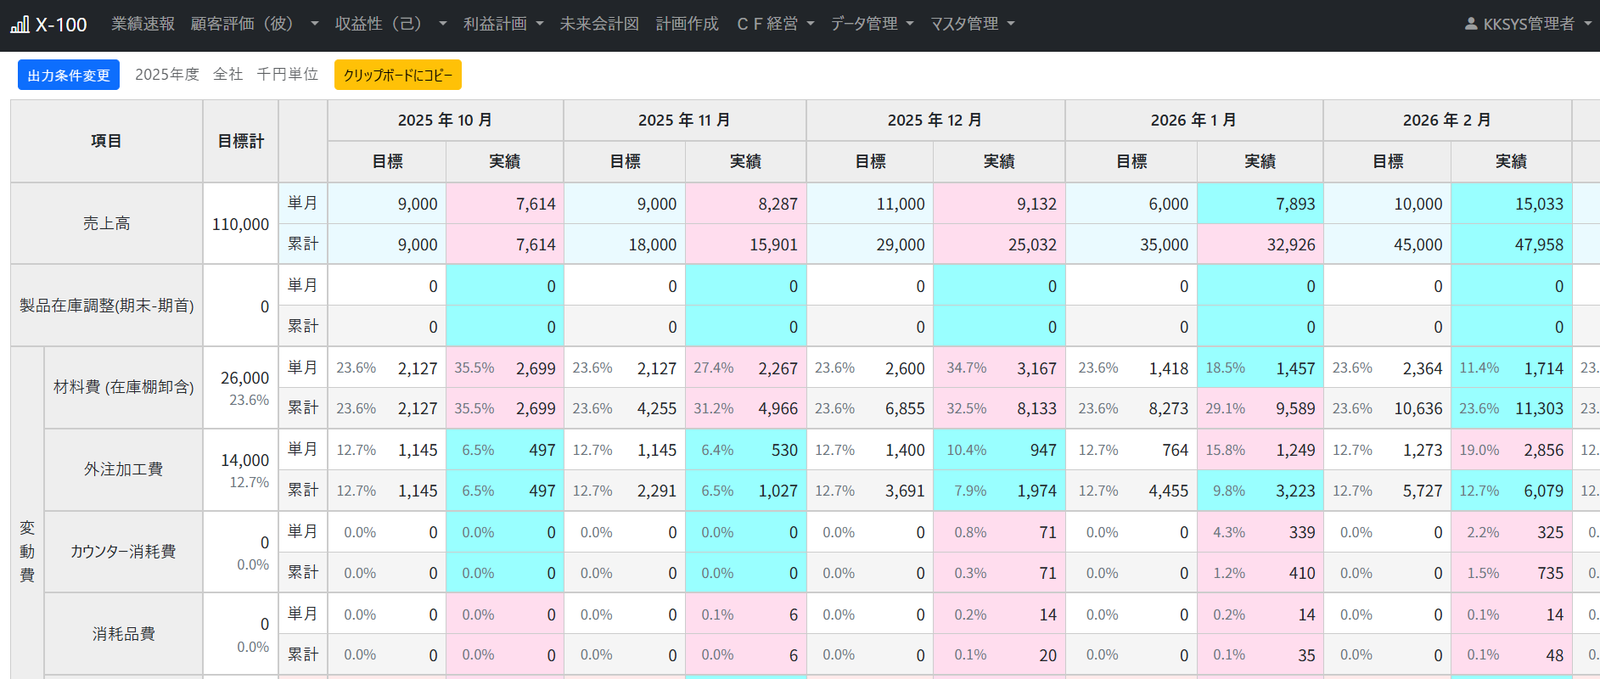The height and width of the screenshot is (679, 1600).
Task: Click the 110,000 sales target total cell
Action: (x=241, y=224)
